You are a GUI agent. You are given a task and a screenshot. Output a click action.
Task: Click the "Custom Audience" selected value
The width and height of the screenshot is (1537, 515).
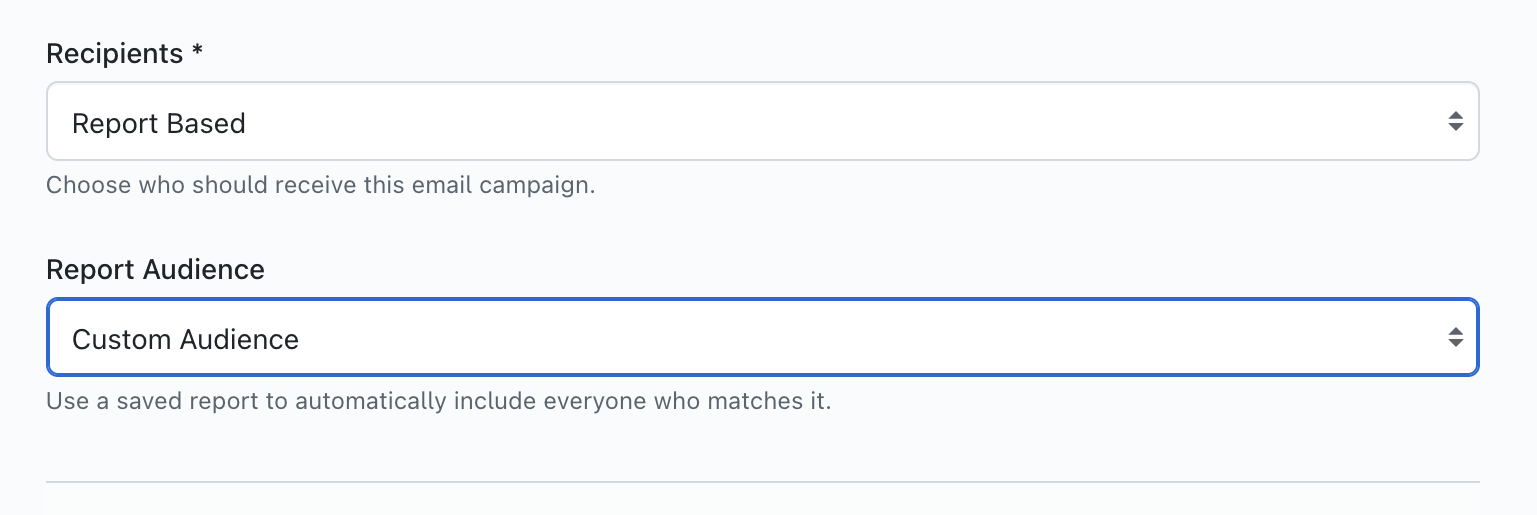185,340
